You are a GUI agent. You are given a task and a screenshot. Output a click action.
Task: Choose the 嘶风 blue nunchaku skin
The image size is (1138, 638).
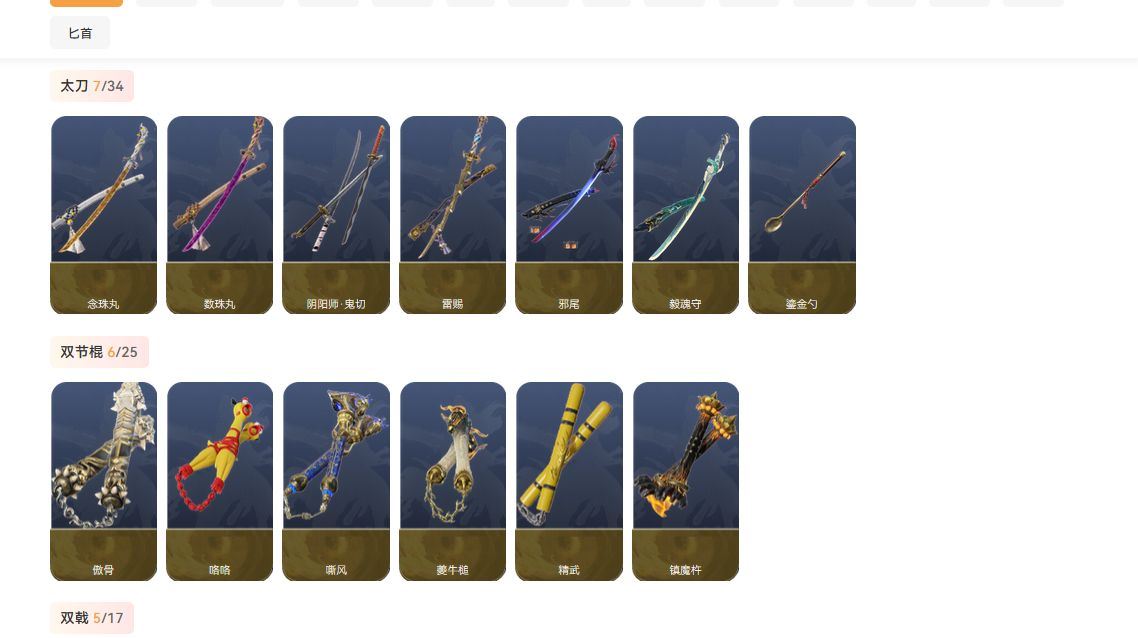(336, 481)
